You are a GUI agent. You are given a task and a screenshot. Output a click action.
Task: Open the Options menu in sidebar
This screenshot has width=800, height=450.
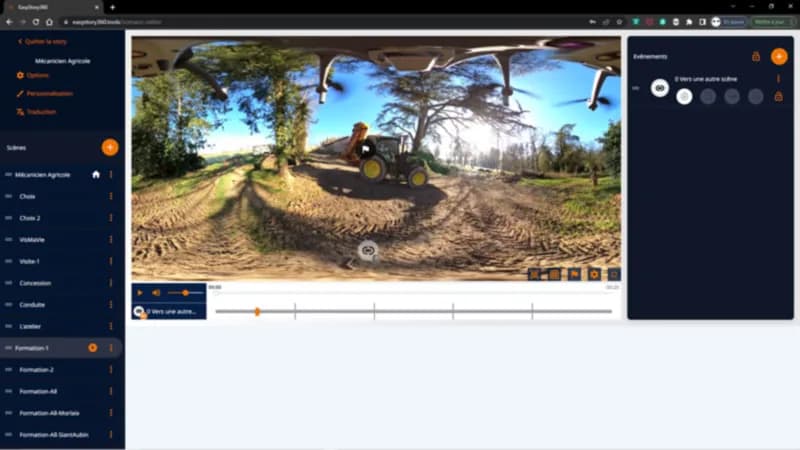pos(37,75)
